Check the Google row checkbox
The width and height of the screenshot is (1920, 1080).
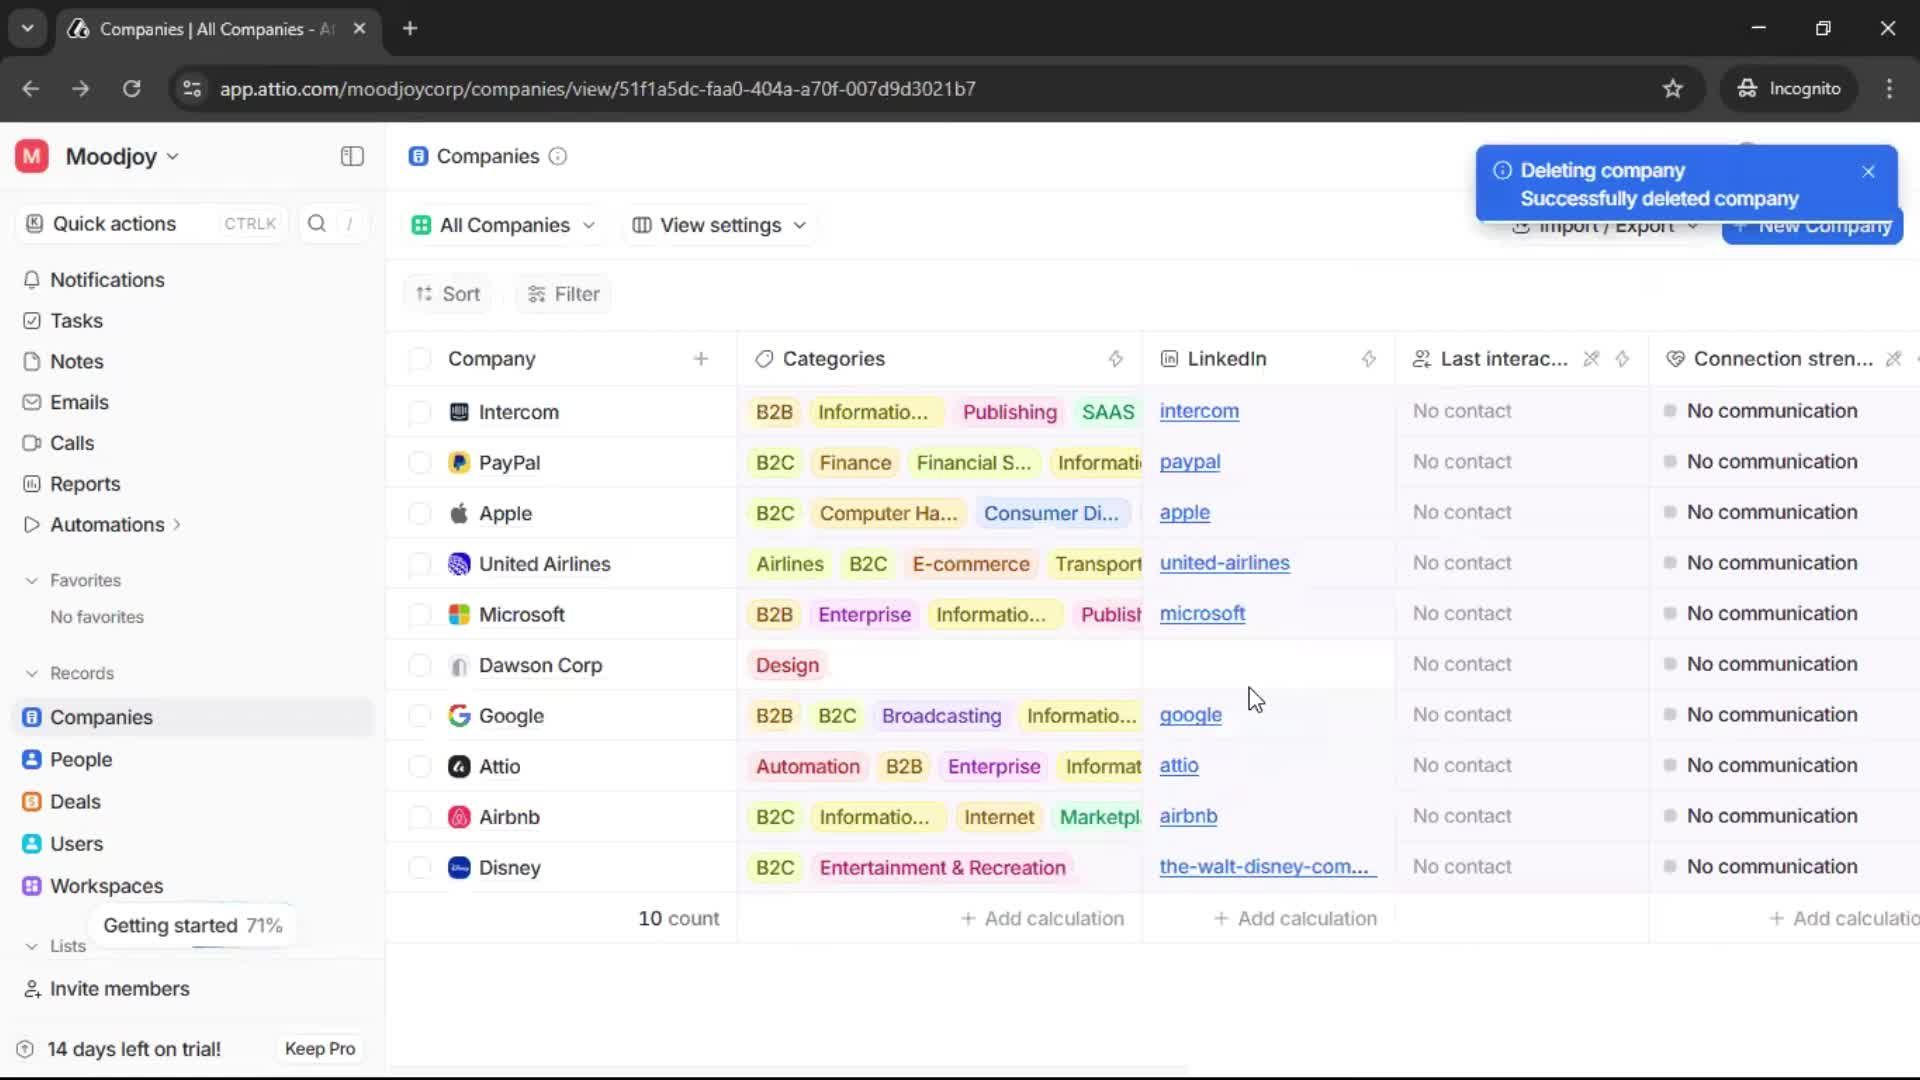(x=420, y=716)
